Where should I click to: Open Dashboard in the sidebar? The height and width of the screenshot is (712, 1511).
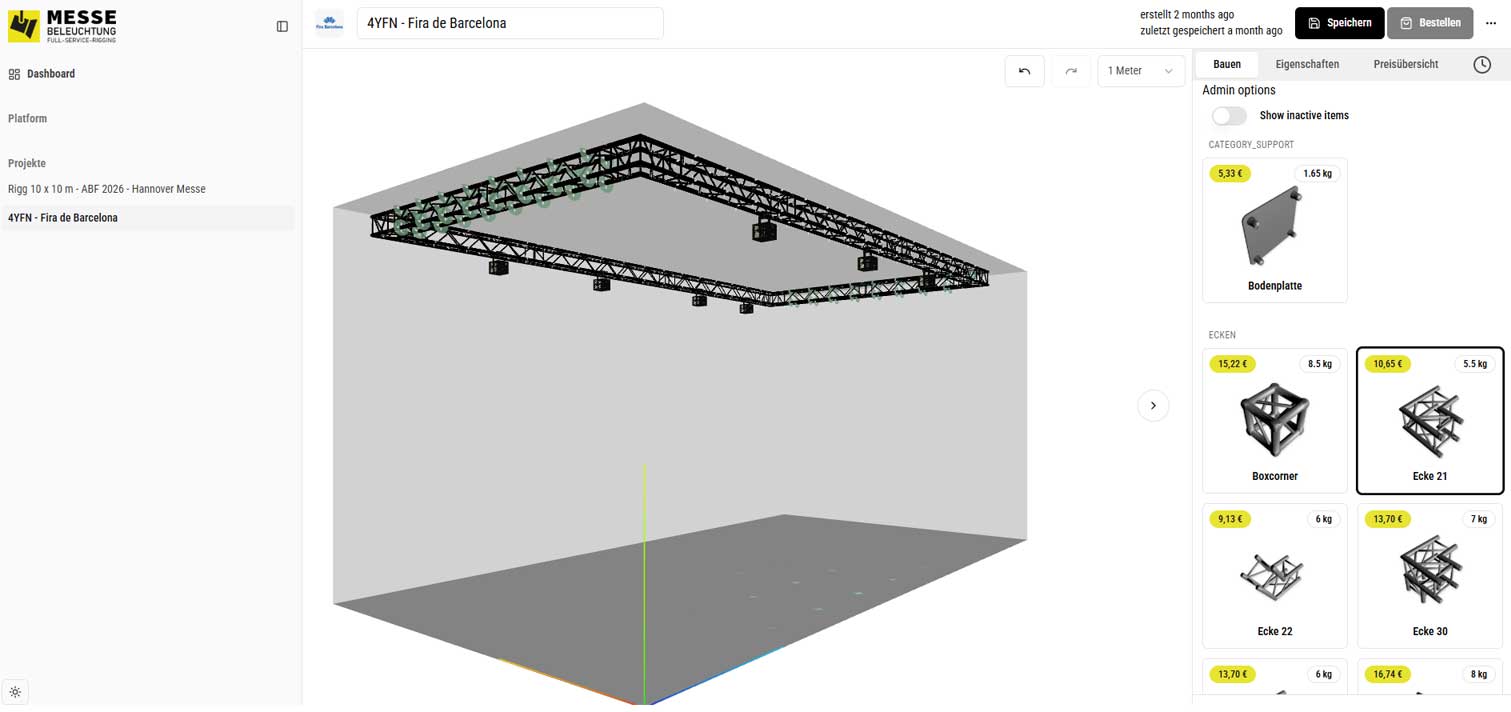tap(50, 74)
